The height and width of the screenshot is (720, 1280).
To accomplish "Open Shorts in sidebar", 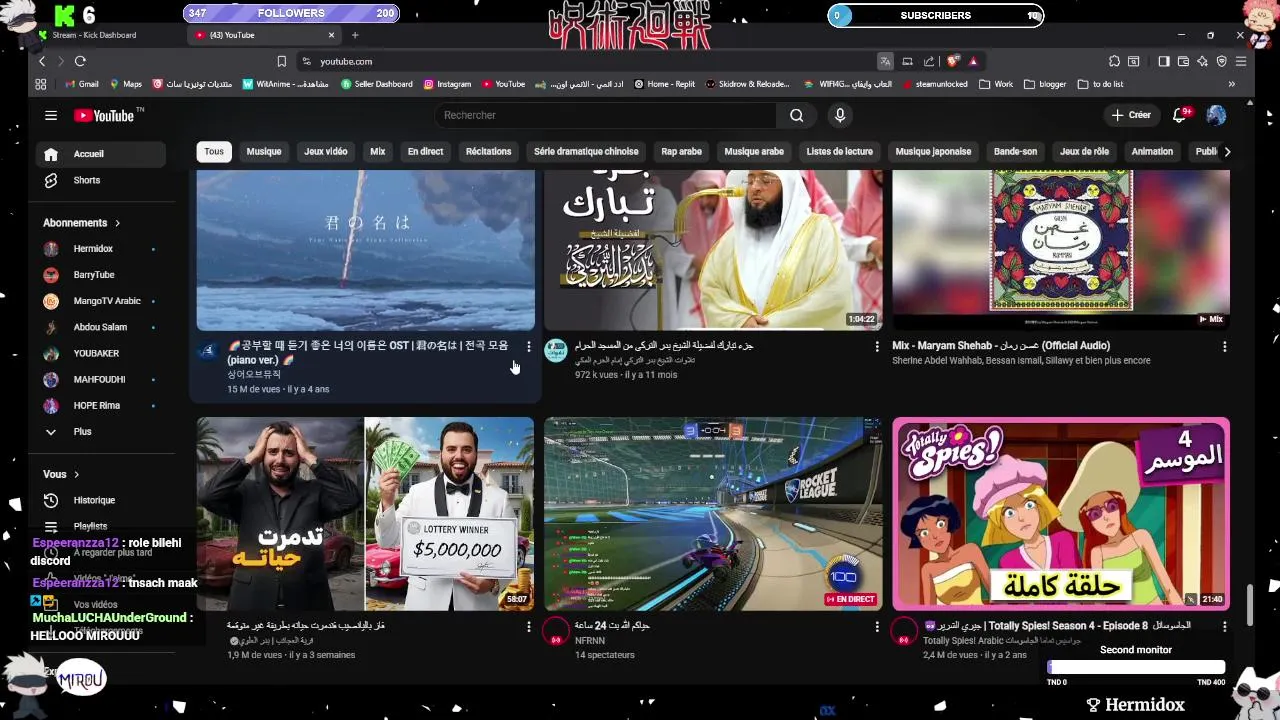I will click(100, 180).
